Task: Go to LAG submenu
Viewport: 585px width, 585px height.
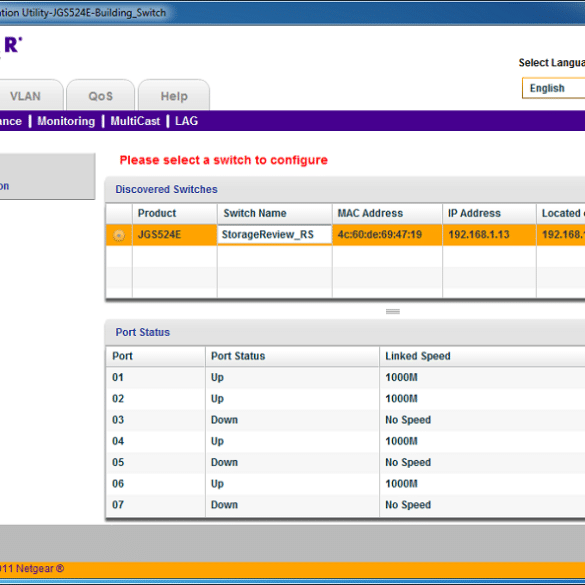Action: pyautogui.click(x=187, y=121)
